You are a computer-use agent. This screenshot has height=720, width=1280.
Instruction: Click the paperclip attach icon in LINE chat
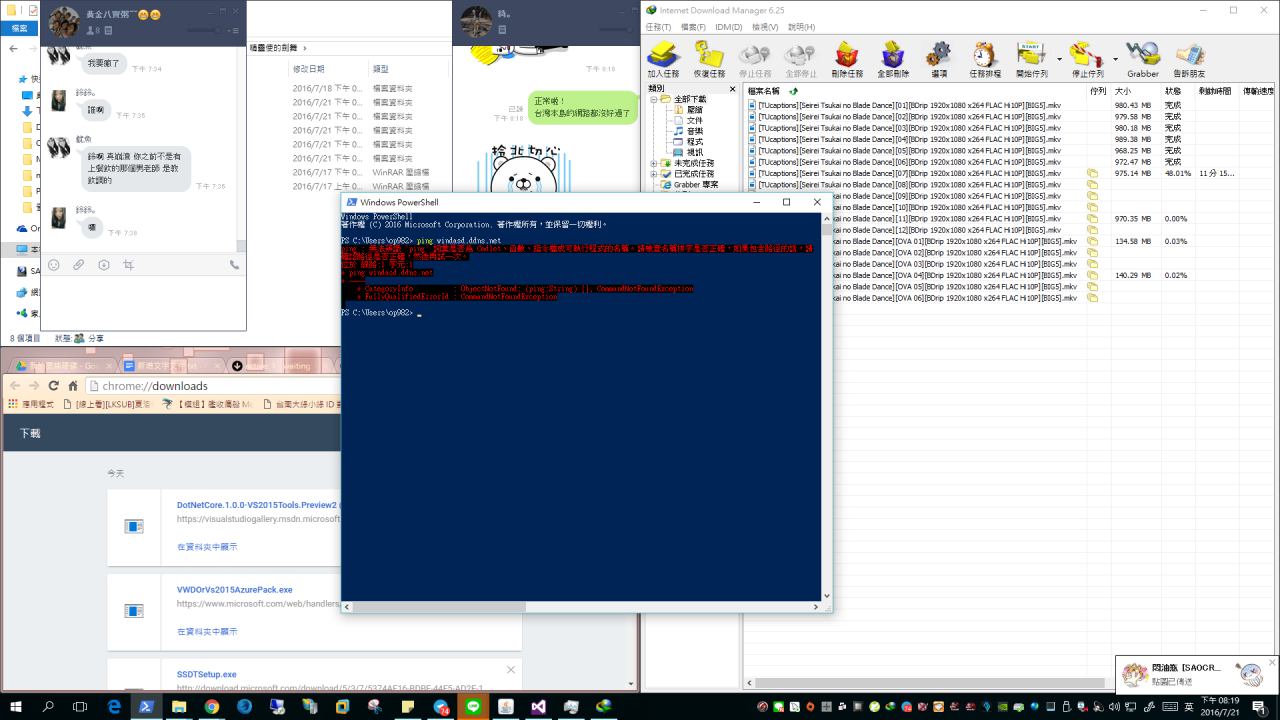pos(79,265)
